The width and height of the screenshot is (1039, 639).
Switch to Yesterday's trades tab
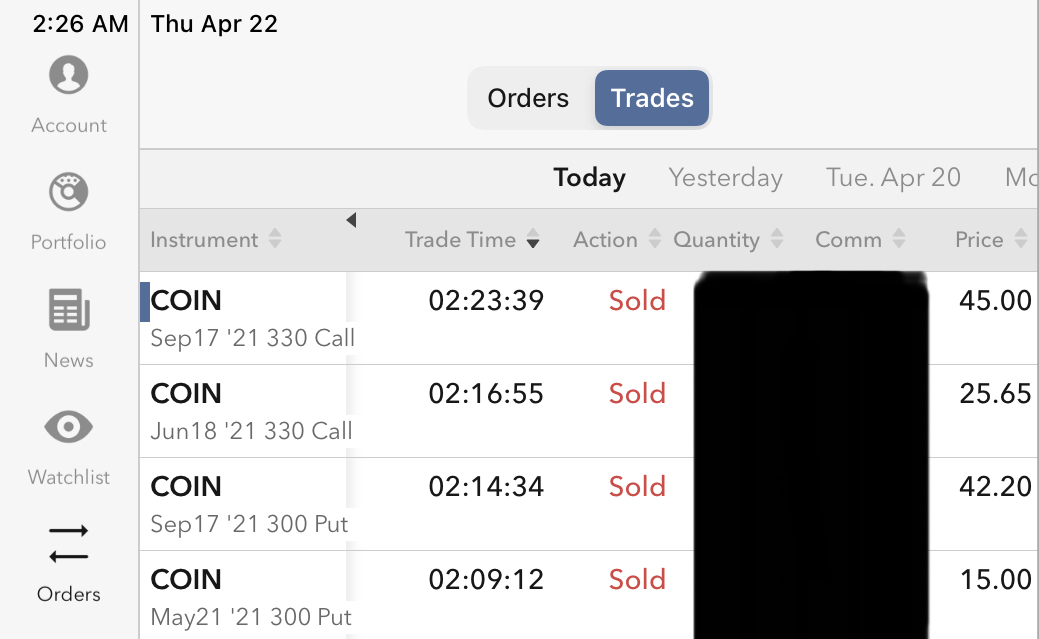point(725,178)
